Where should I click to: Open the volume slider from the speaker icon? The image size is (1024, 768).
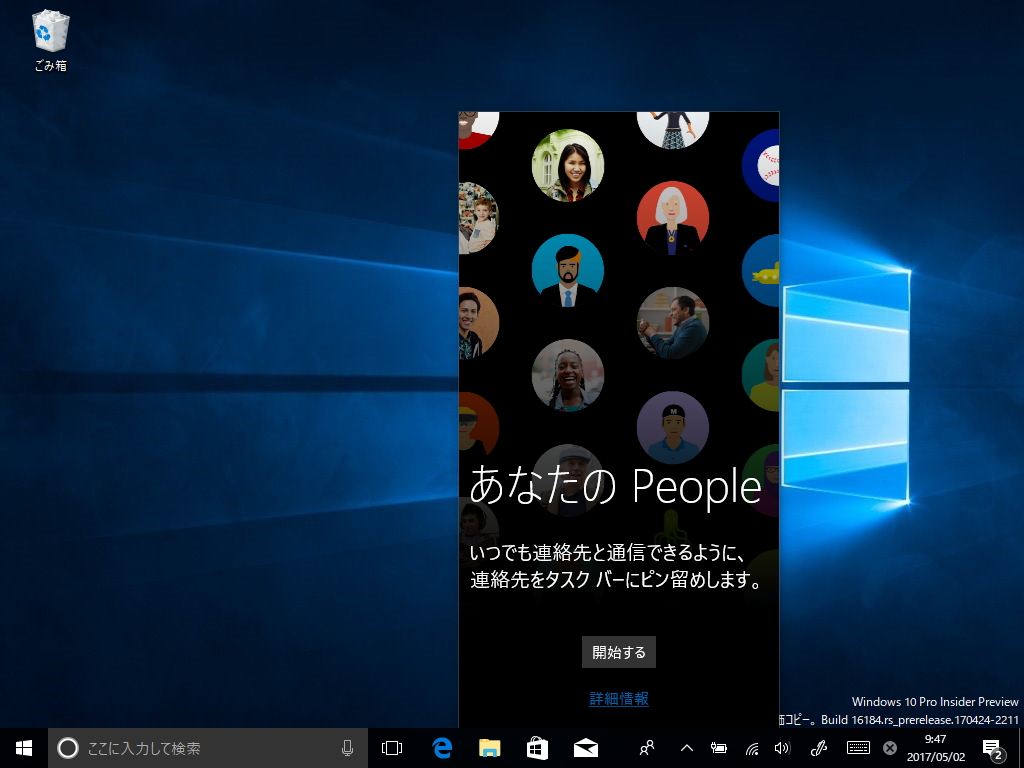782,747
